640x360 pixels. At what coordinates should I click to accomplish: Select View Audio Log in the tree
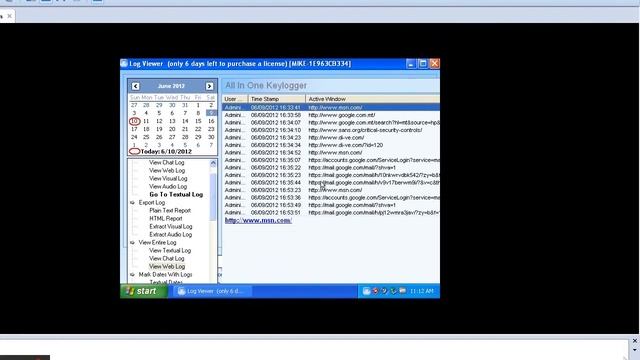coord(168,187)
